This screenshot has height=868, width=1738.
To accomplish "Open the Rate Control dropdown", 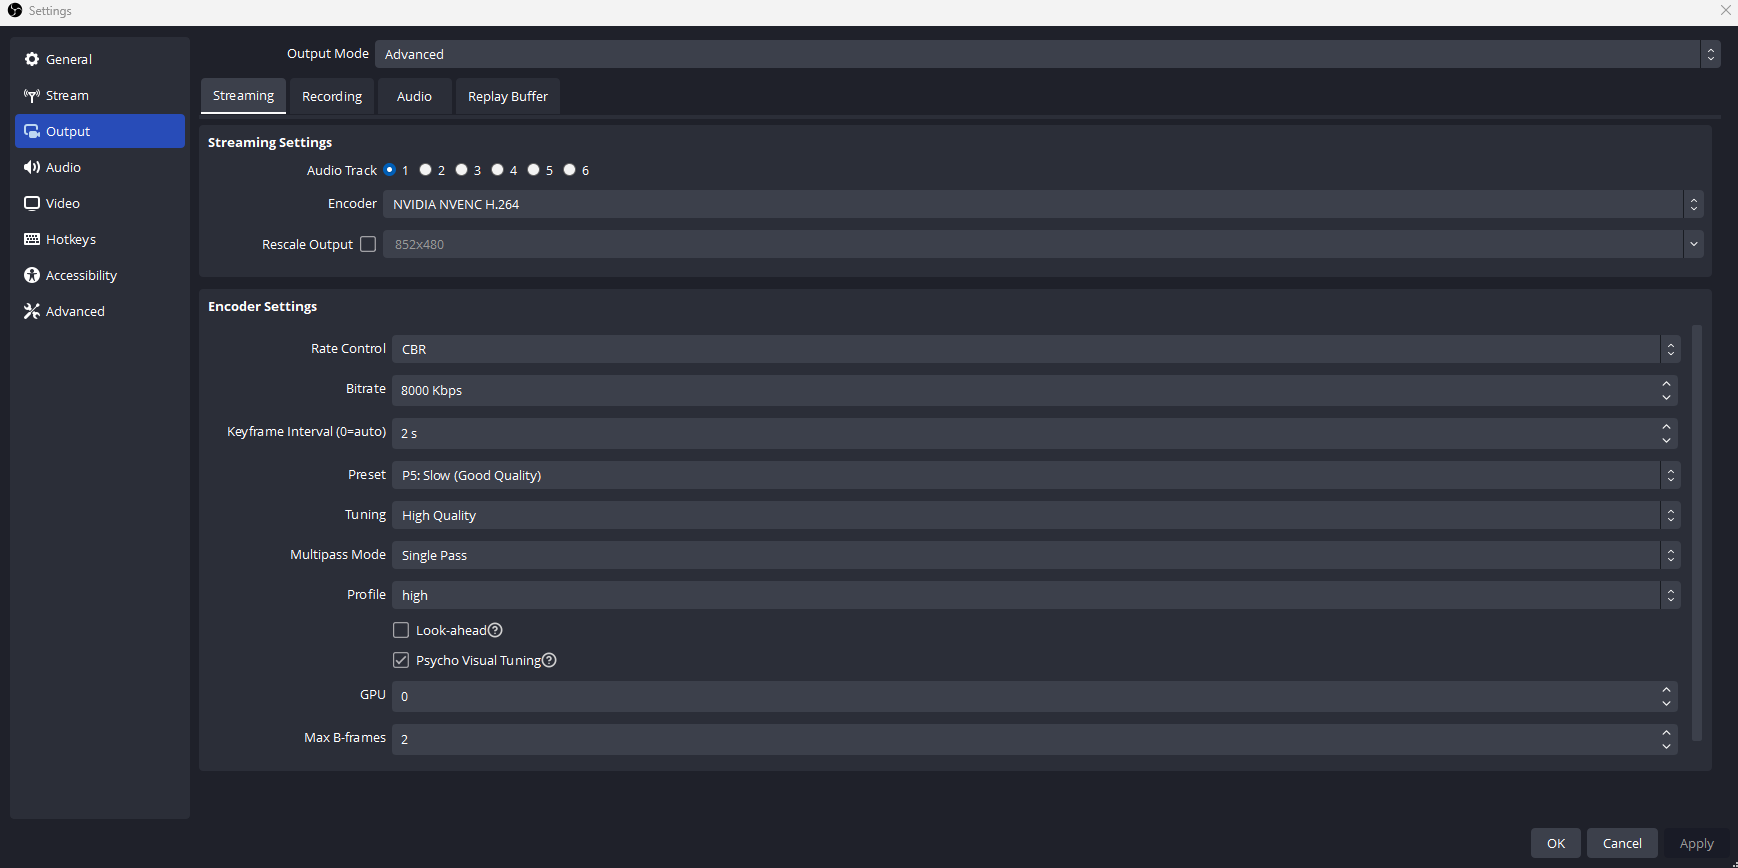I will [1036, 349].
